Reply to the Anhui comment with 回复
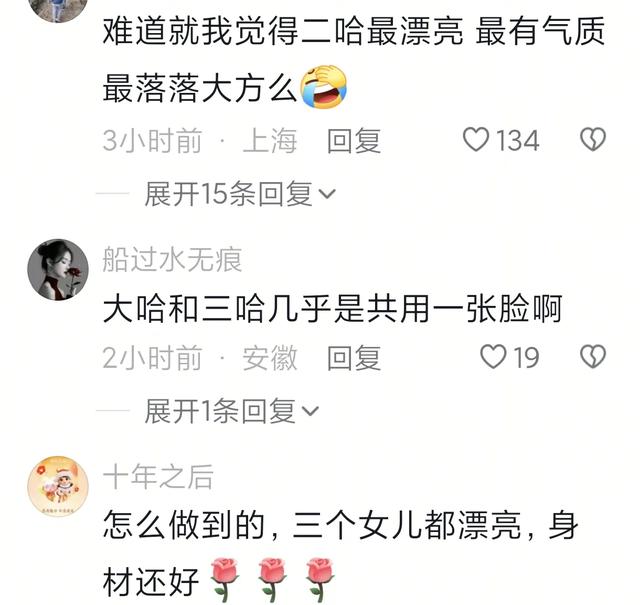Image resolution: width=640 pixels, height=605 pixels. tap(354, 358)
